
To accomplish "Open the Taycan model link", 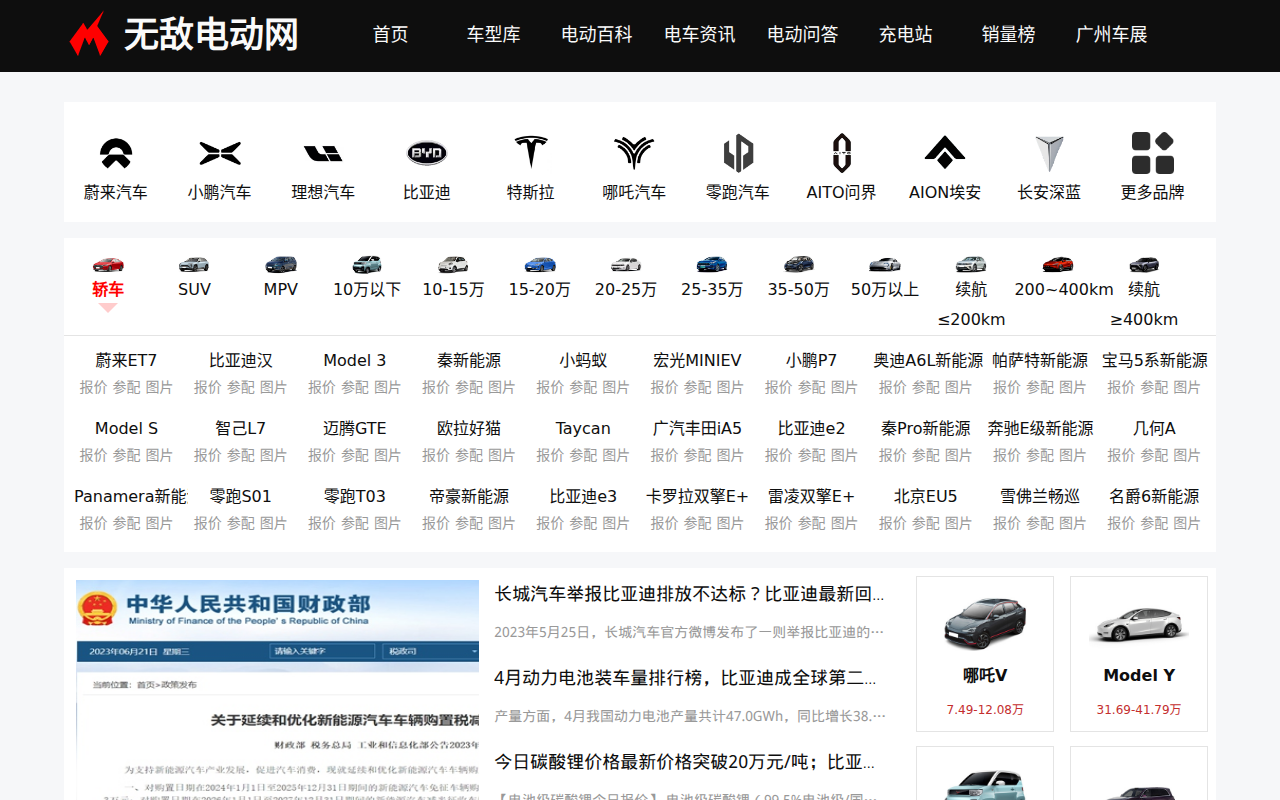I will [583, 428].
